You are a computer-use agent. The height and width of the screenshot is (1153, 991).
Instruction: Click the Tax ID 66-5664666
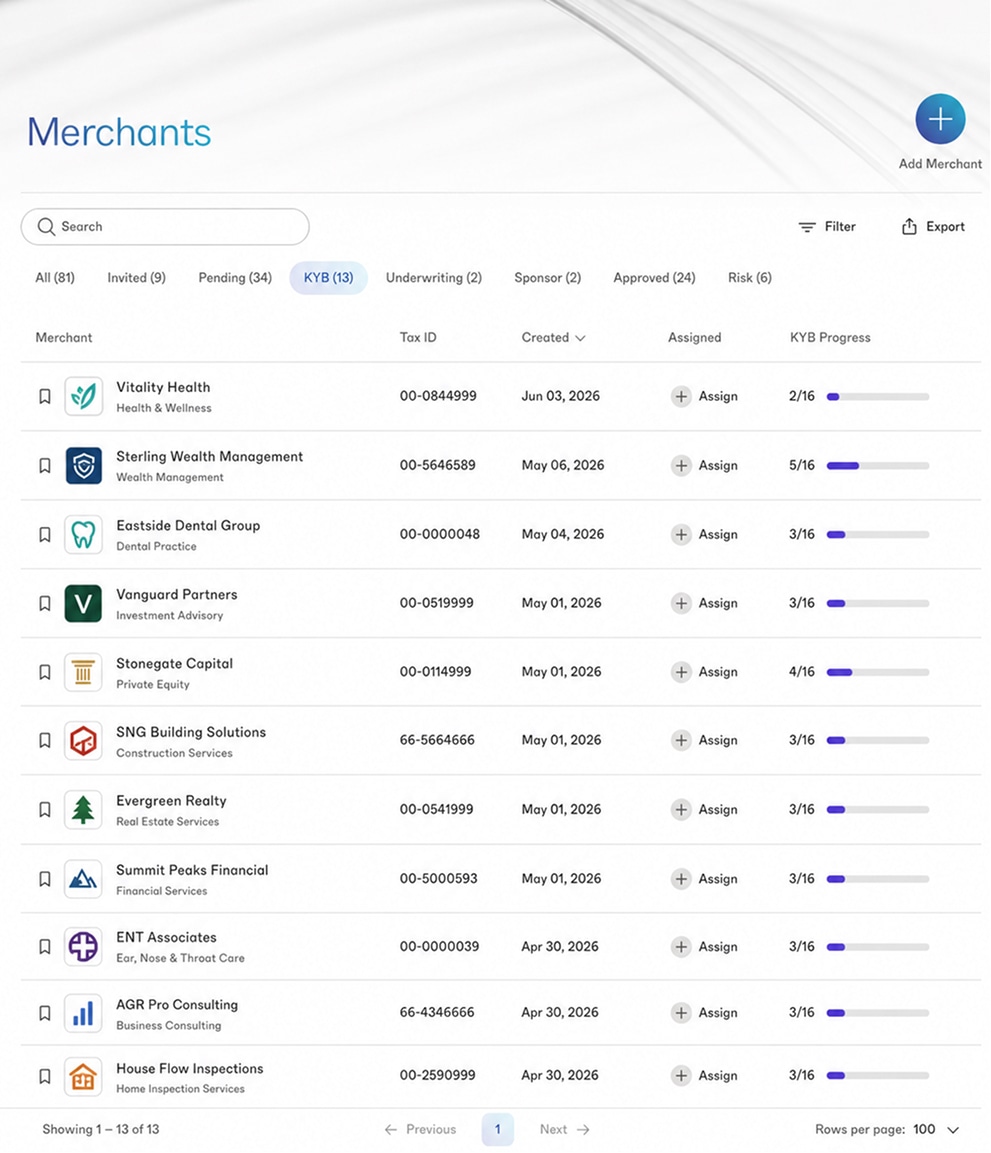click(x=437, y=740)
